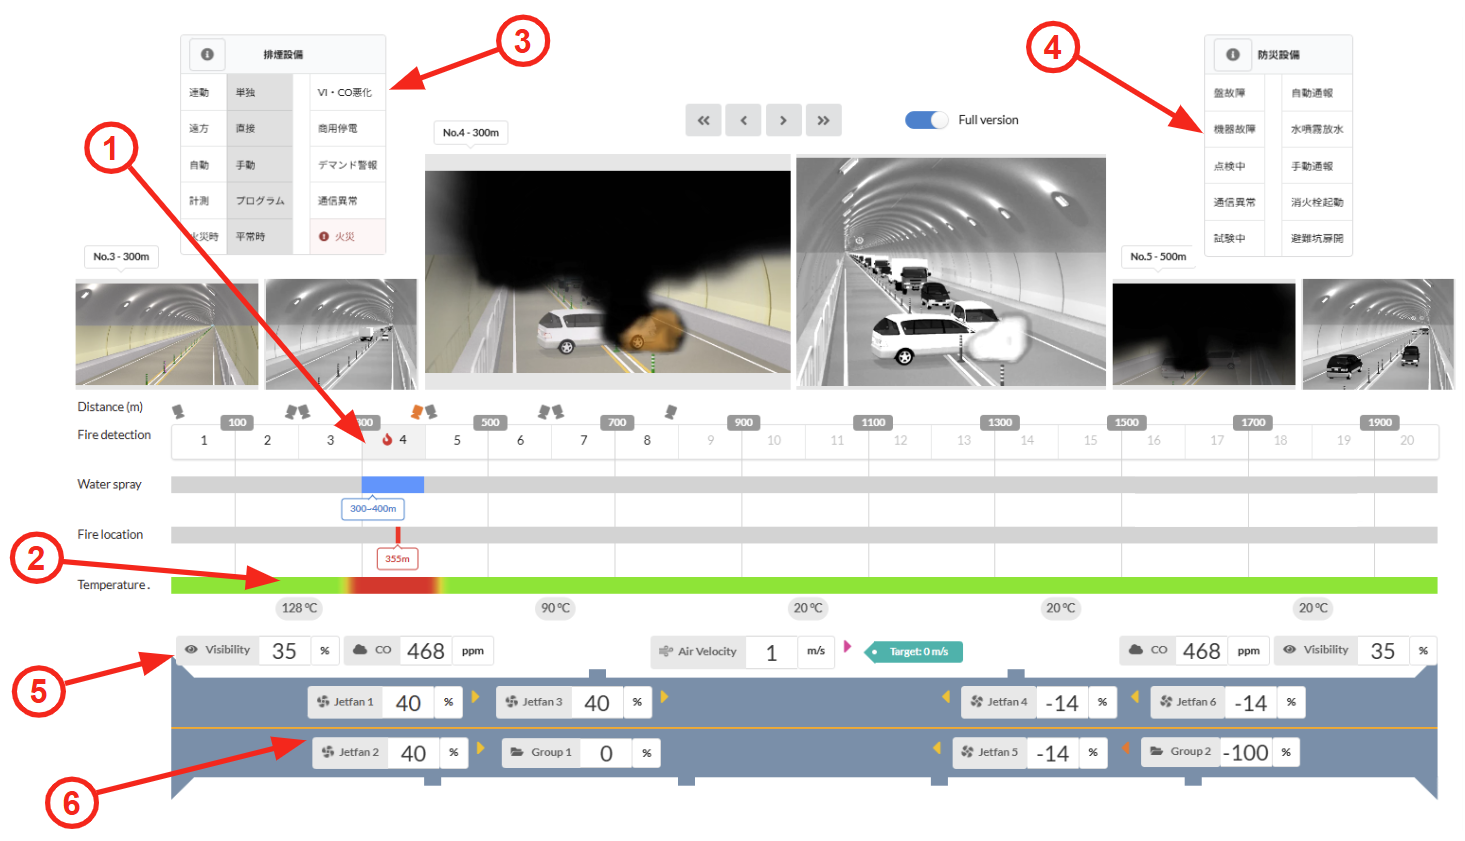Go to next camera with single-right arrow

point(783,120)
